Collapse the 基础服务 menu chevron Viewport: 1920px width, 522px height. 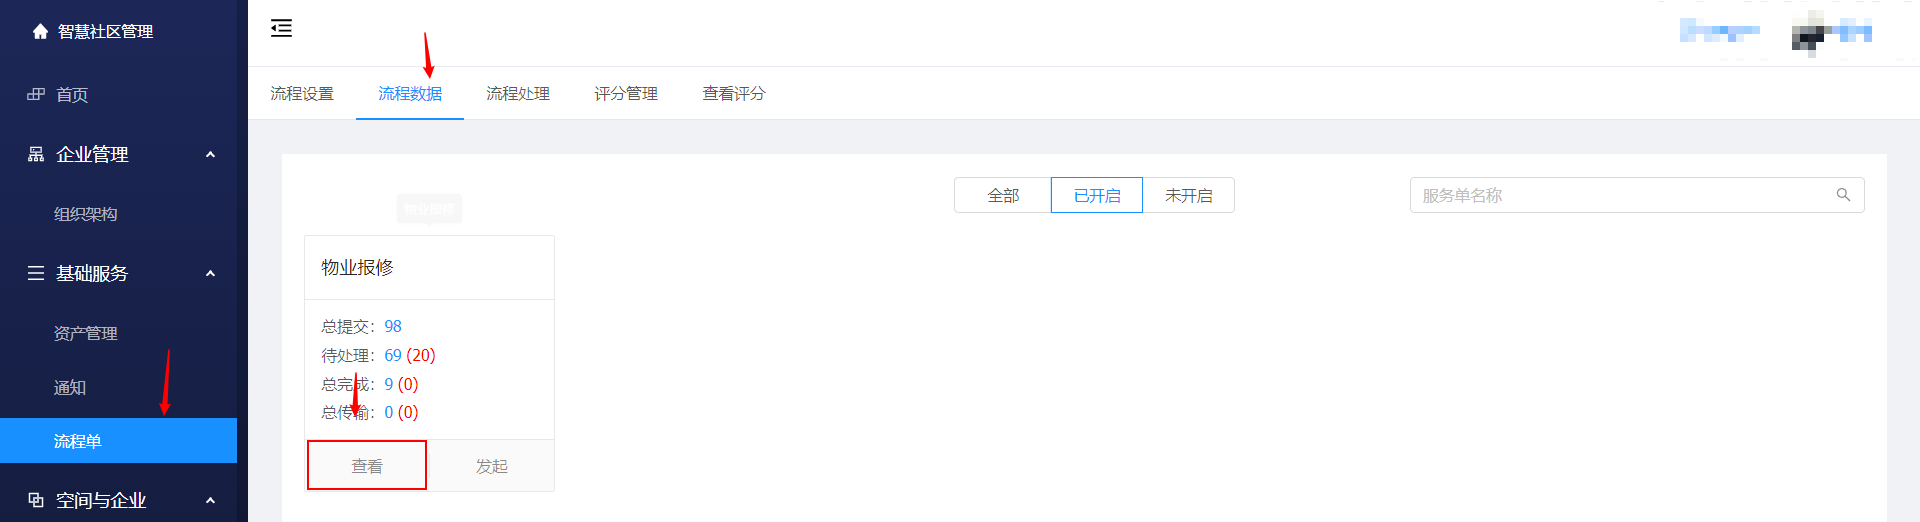(210, 273)
